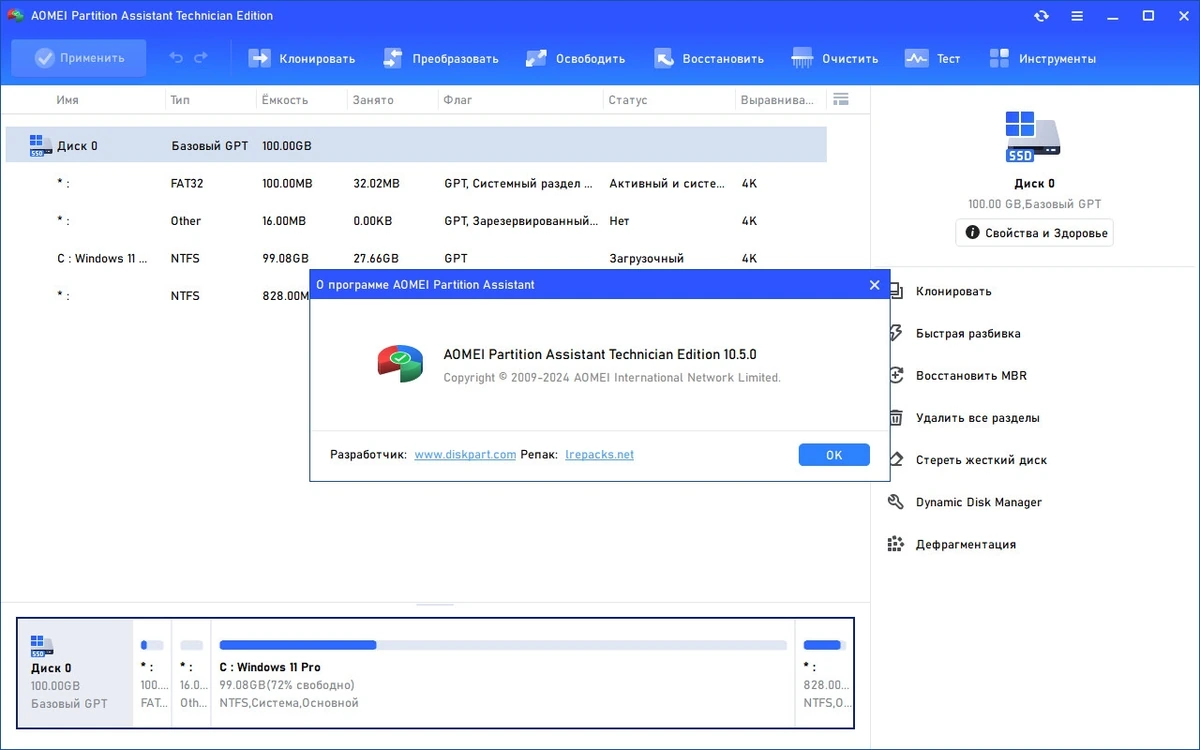Select Диск 0 block in disk map
Screen dimensions: 1200x750
click(75, 673)
